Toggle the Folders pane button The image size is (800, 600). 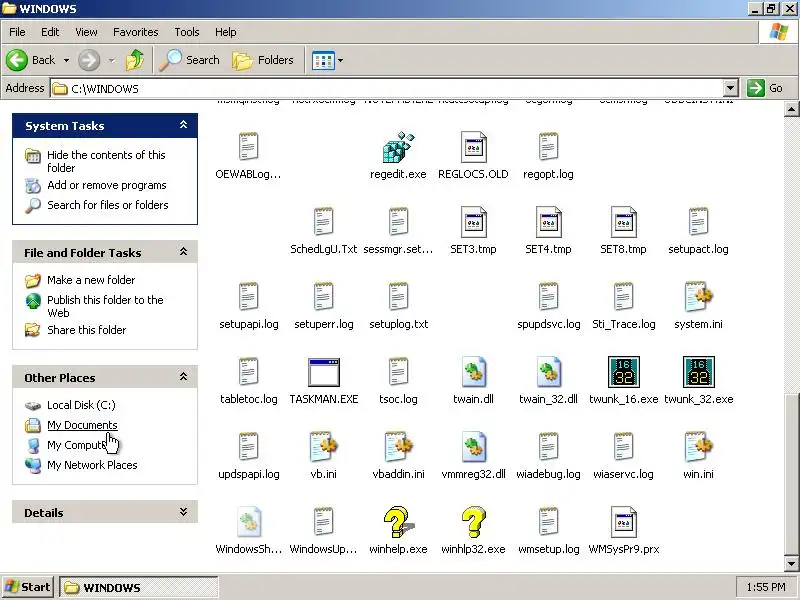263,60
